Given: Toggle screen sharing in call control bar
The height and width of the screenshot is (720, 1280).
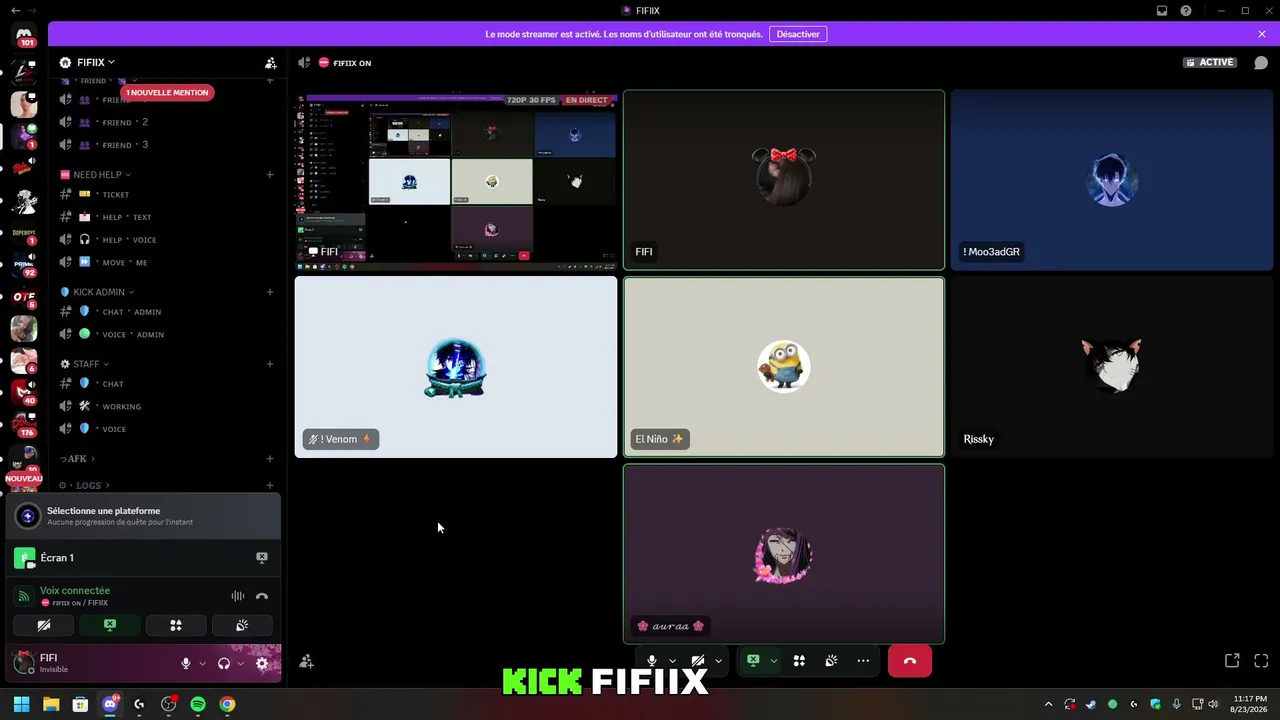Looking at the screenshot, I should click(x=753, y=661).
